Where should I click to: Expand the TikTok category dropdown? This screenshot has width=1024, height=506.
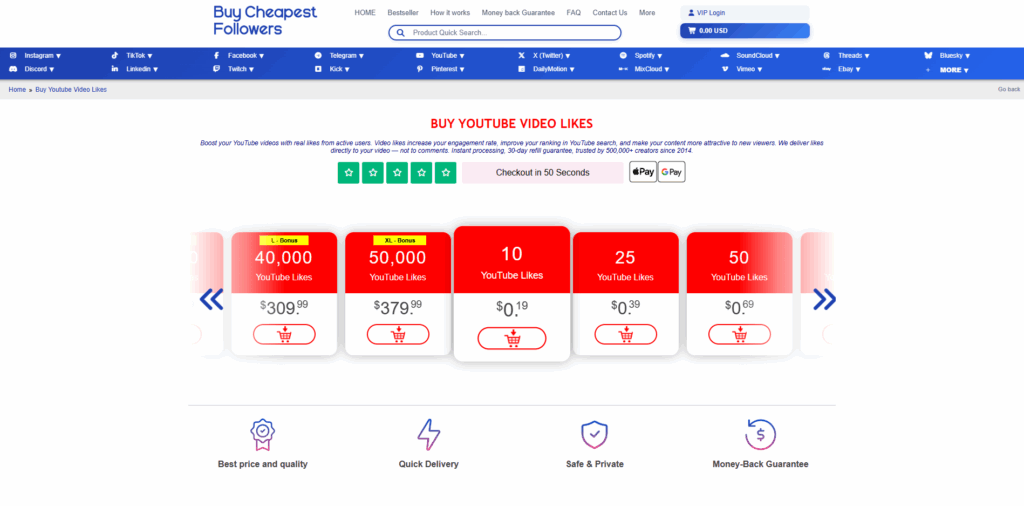pyautogui.click(x=139, y=55)
